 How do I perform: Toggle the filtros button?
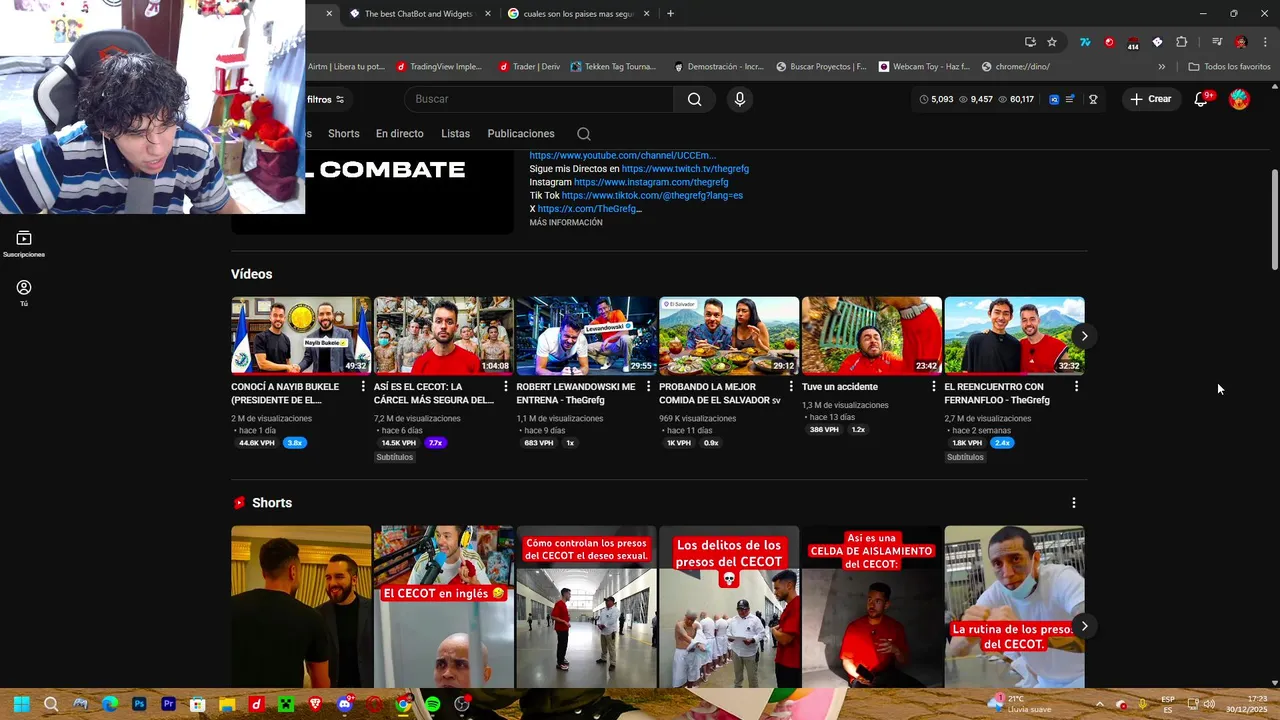[x=325, y=99]
